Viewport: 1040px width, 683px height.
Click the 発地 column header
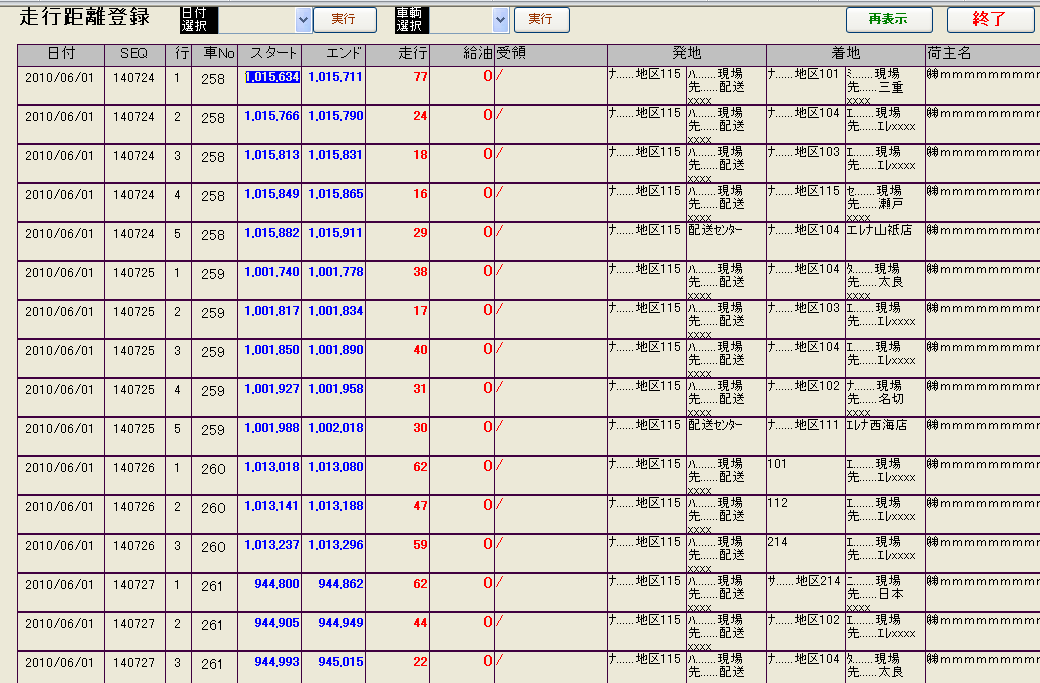coord(686,53)
